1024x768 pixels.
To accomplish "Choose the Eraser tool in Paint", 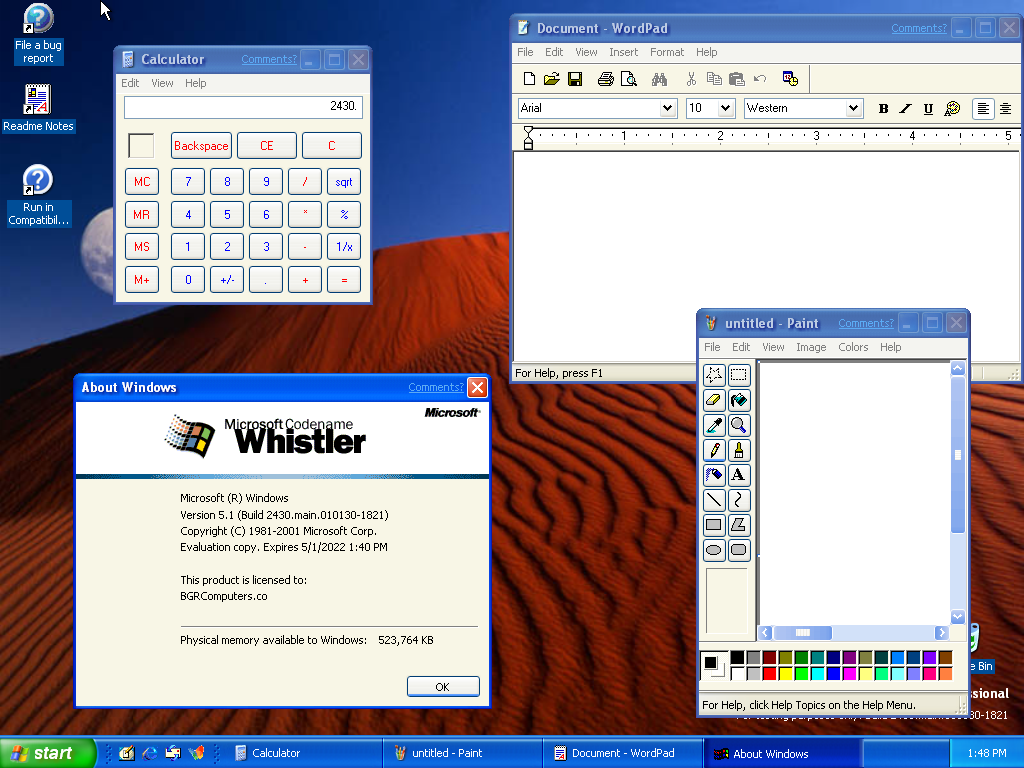I will [x=714, y=400].
